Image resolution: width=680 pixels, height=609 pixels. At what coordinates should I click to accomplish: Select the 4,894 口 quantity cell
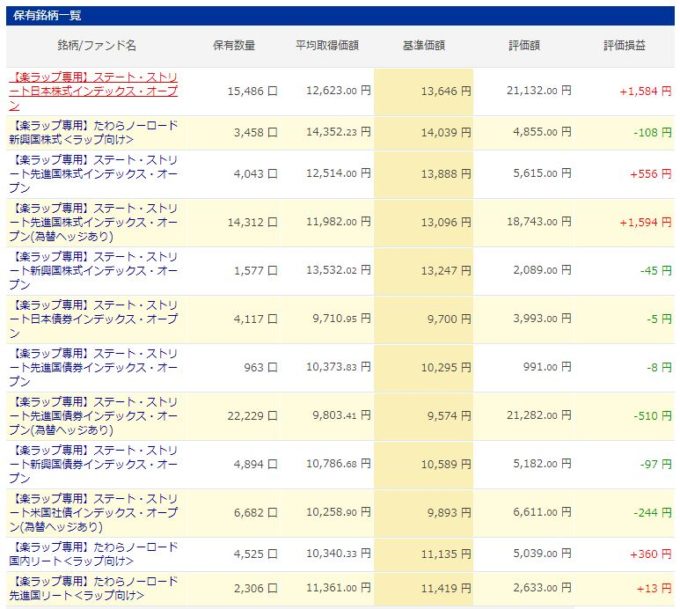coord(255,465)
